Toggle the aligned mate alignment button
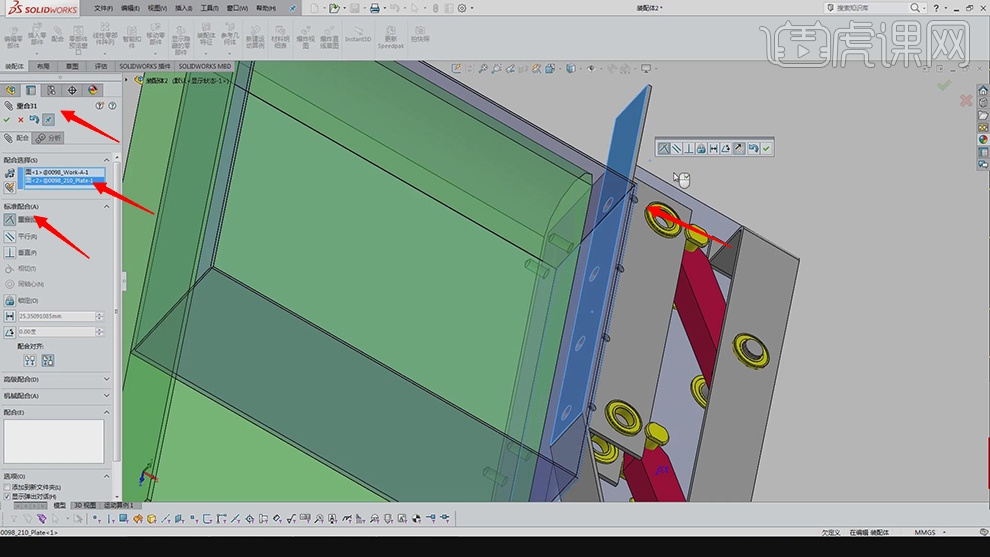The height and width of the screenshot is (557, 990). [30, 360]
